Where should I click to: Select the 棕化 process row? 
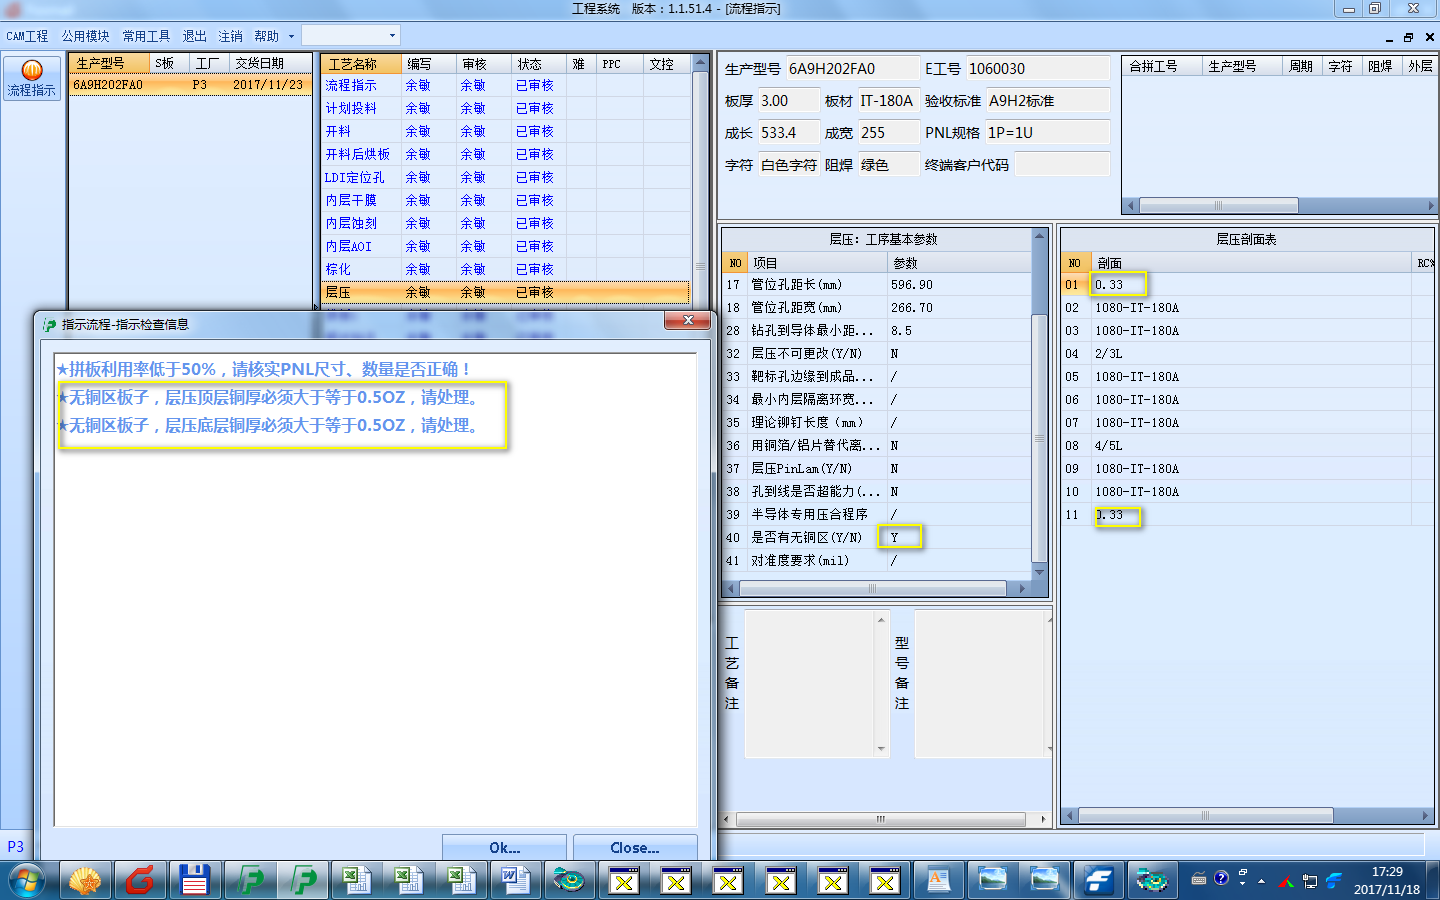[505, 269]
